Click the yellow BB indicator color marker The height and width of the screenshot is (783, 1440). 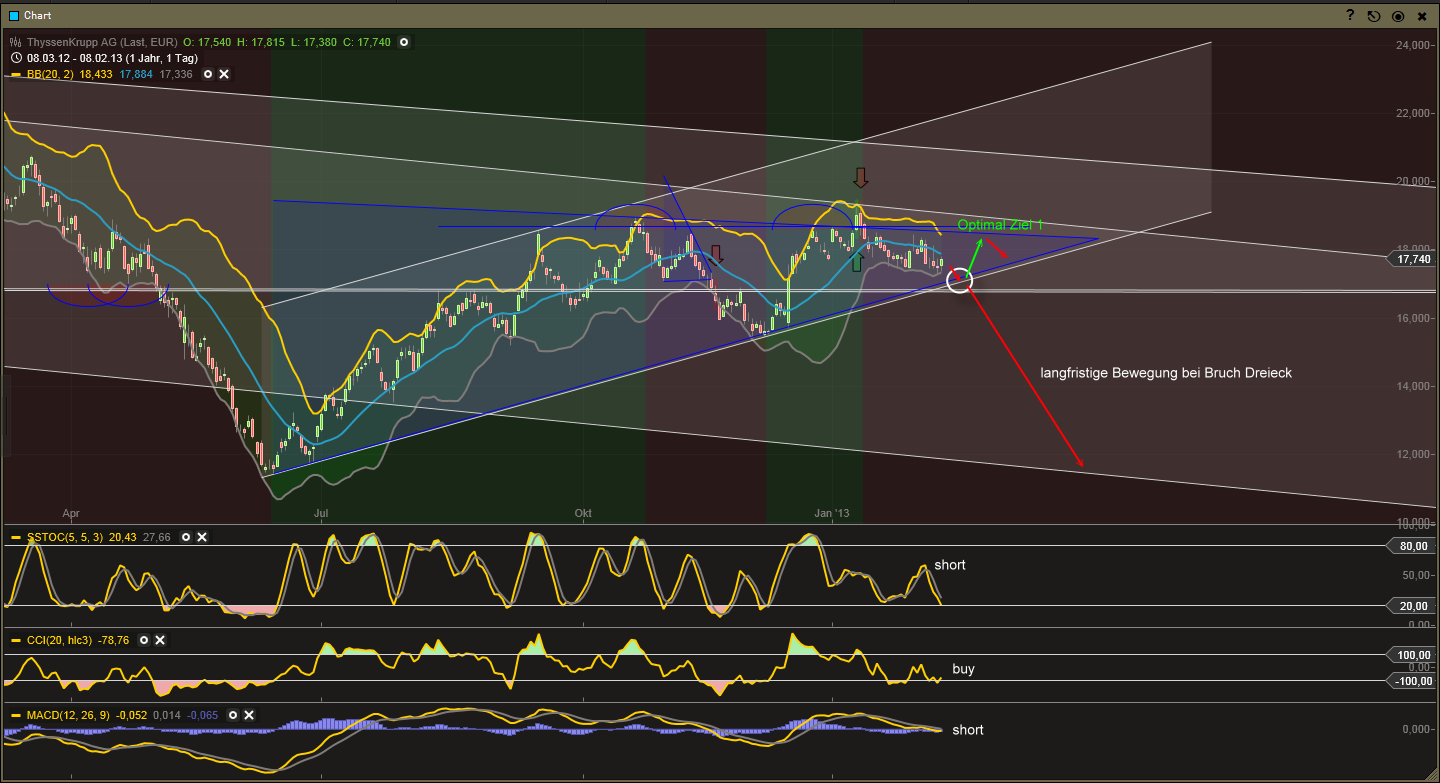[16, 74]
